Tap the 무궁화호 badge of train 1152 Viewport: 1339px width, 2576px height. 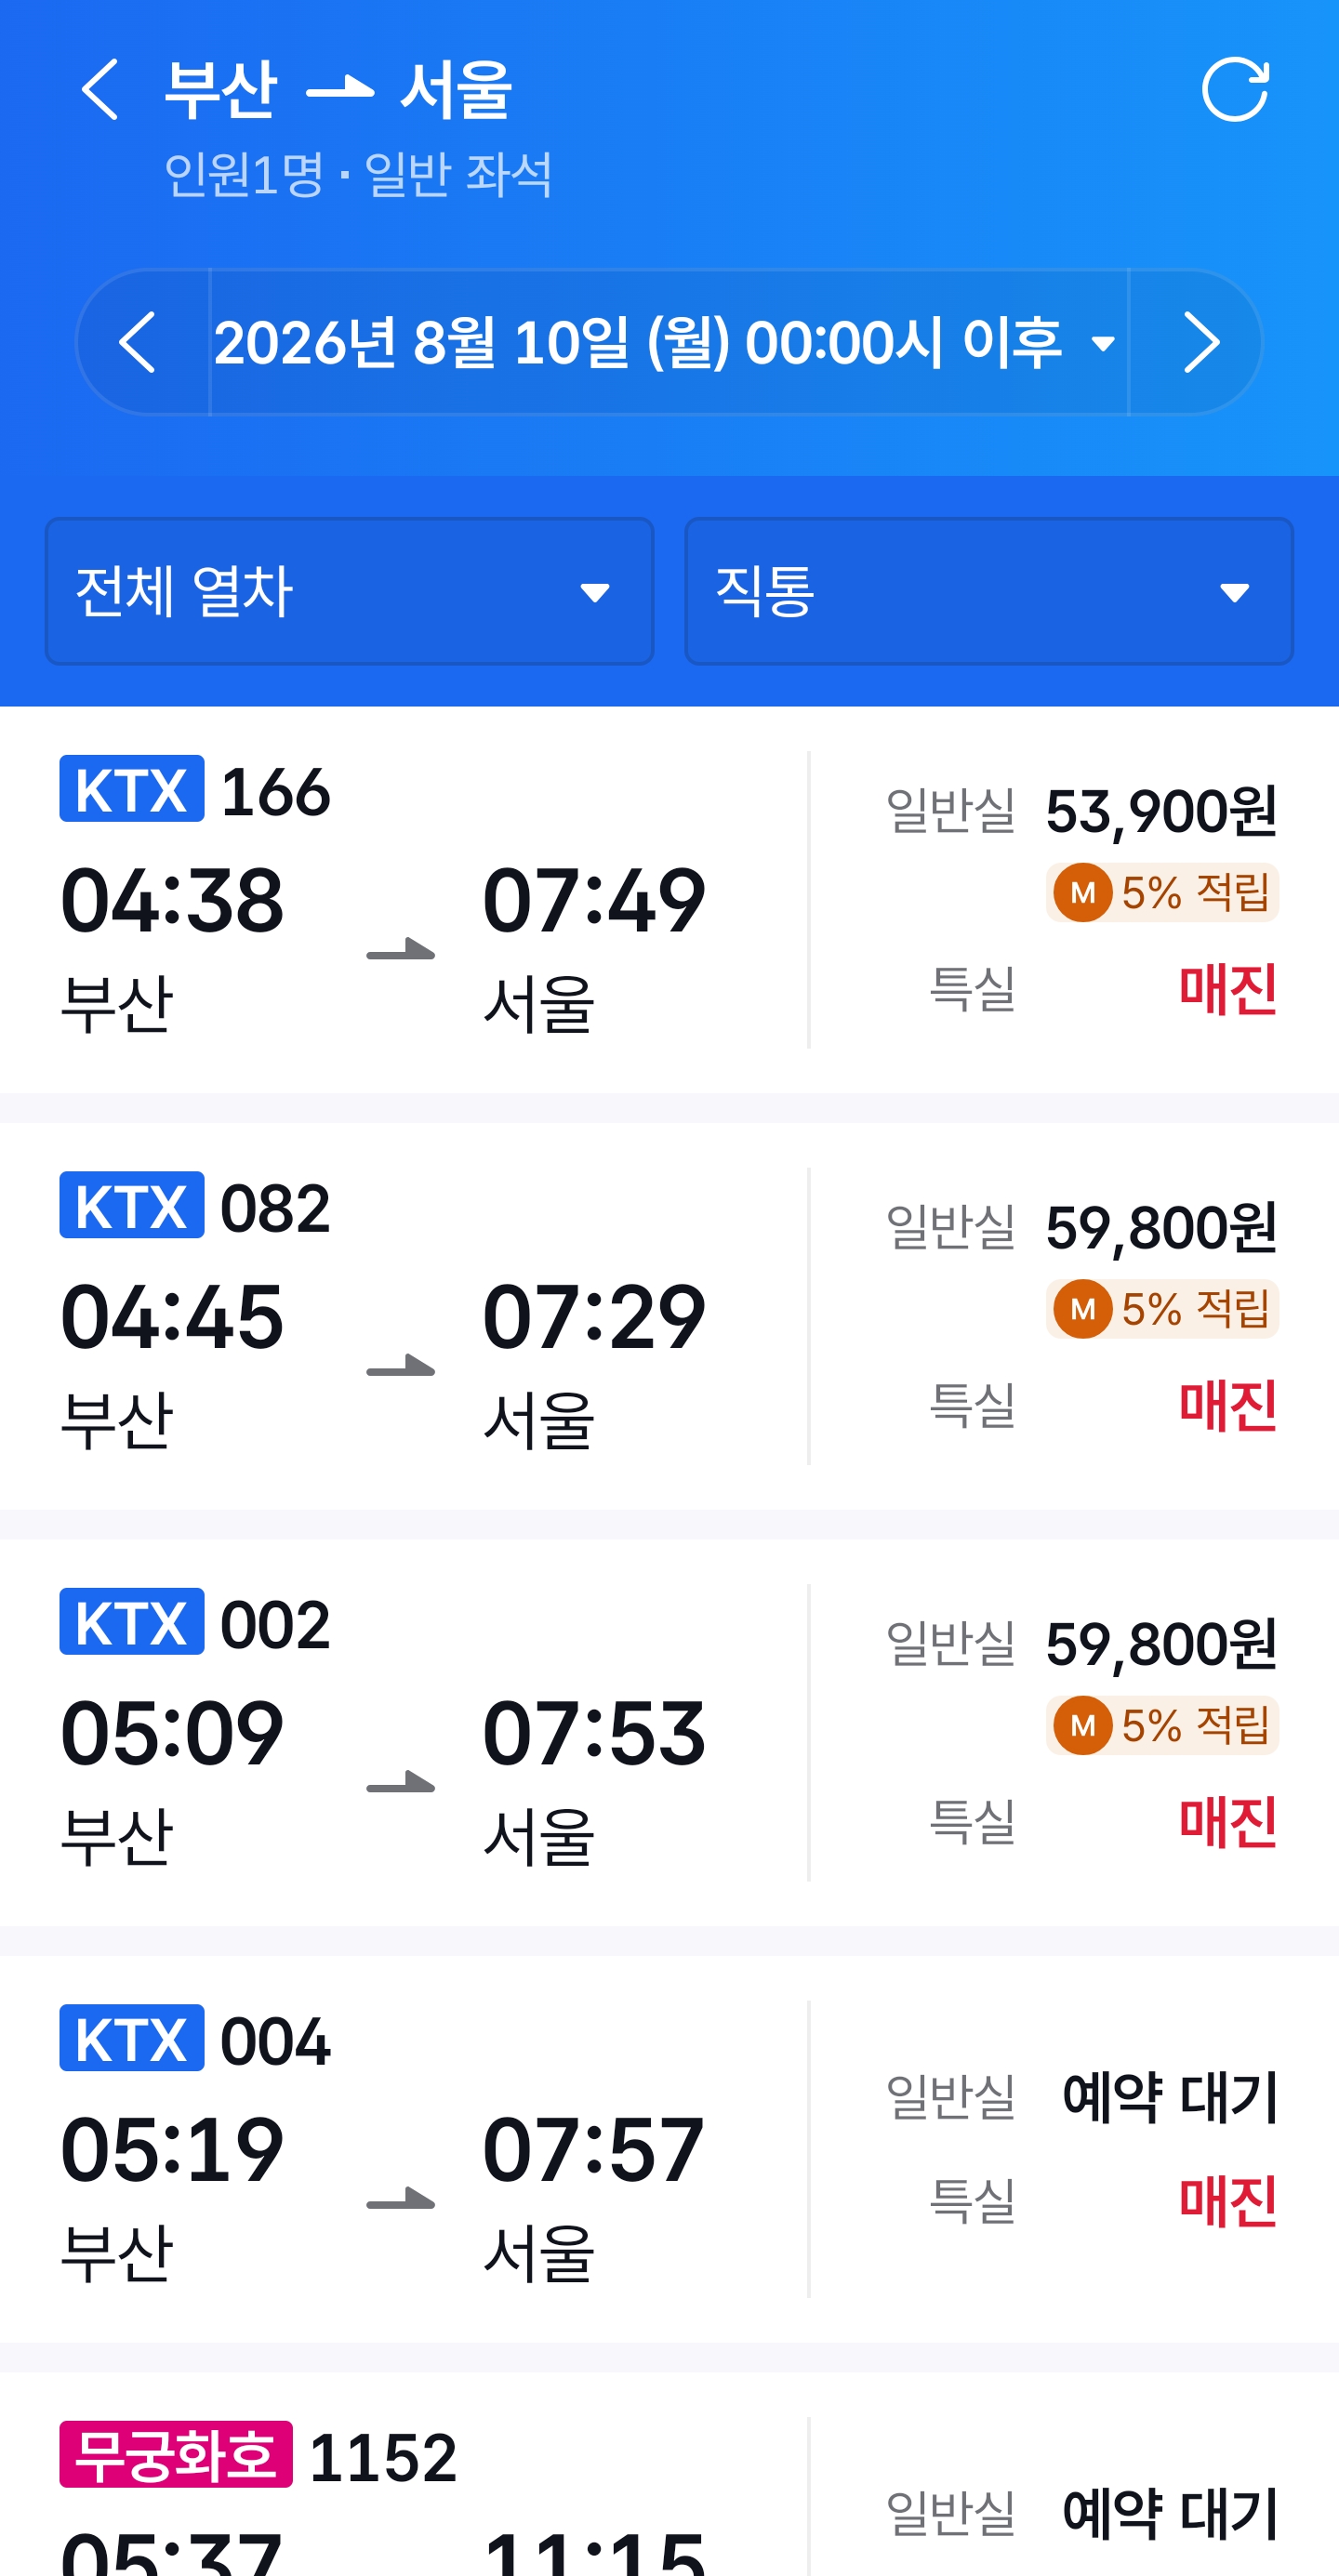(x=176, y=2454)
